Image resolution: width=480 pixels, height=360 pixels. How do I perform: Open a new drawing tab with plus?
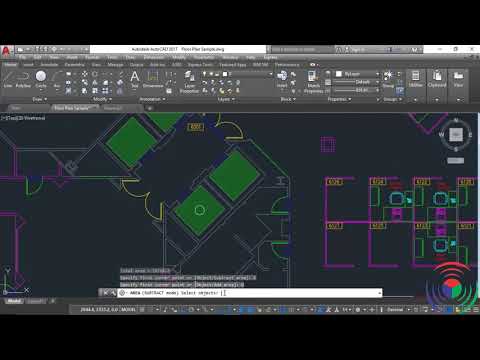click(x=150, y=108)
